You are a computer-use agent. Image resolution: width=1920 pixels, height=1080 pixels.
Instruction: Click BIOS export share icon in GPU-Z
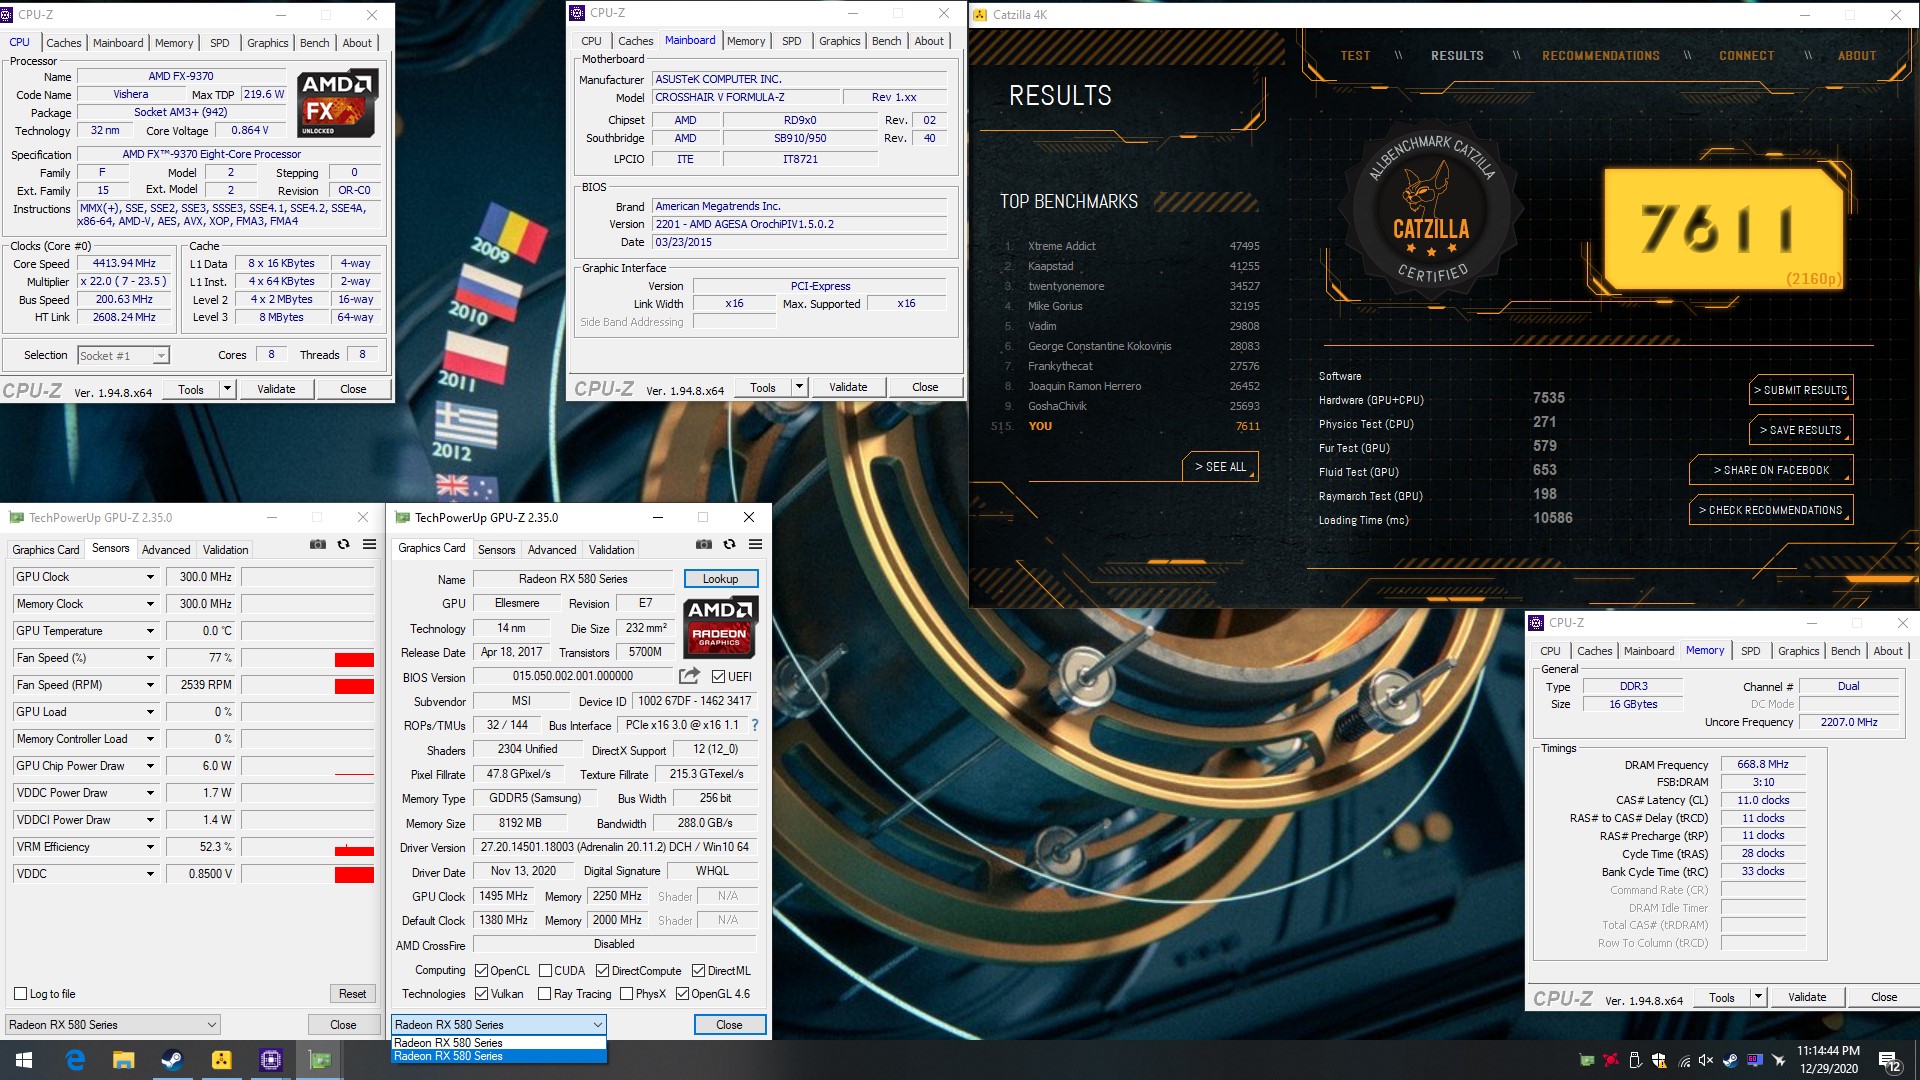[x=689, y=676]
